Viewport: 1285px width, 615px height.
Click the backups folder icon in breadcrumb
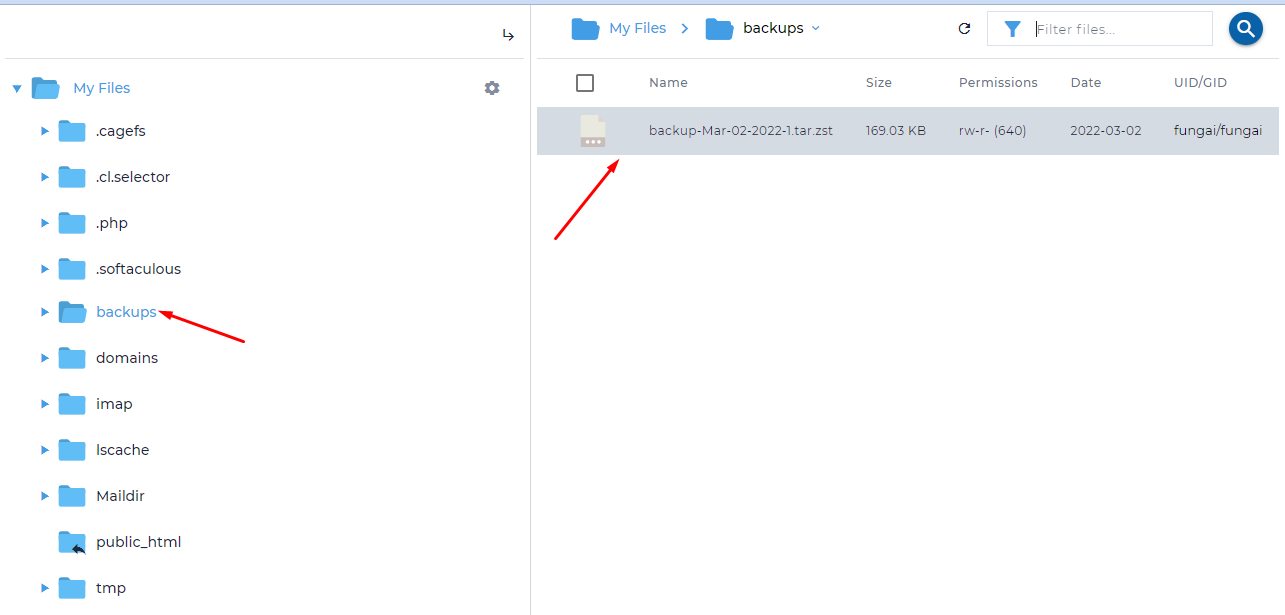click(x=719, y=28)
